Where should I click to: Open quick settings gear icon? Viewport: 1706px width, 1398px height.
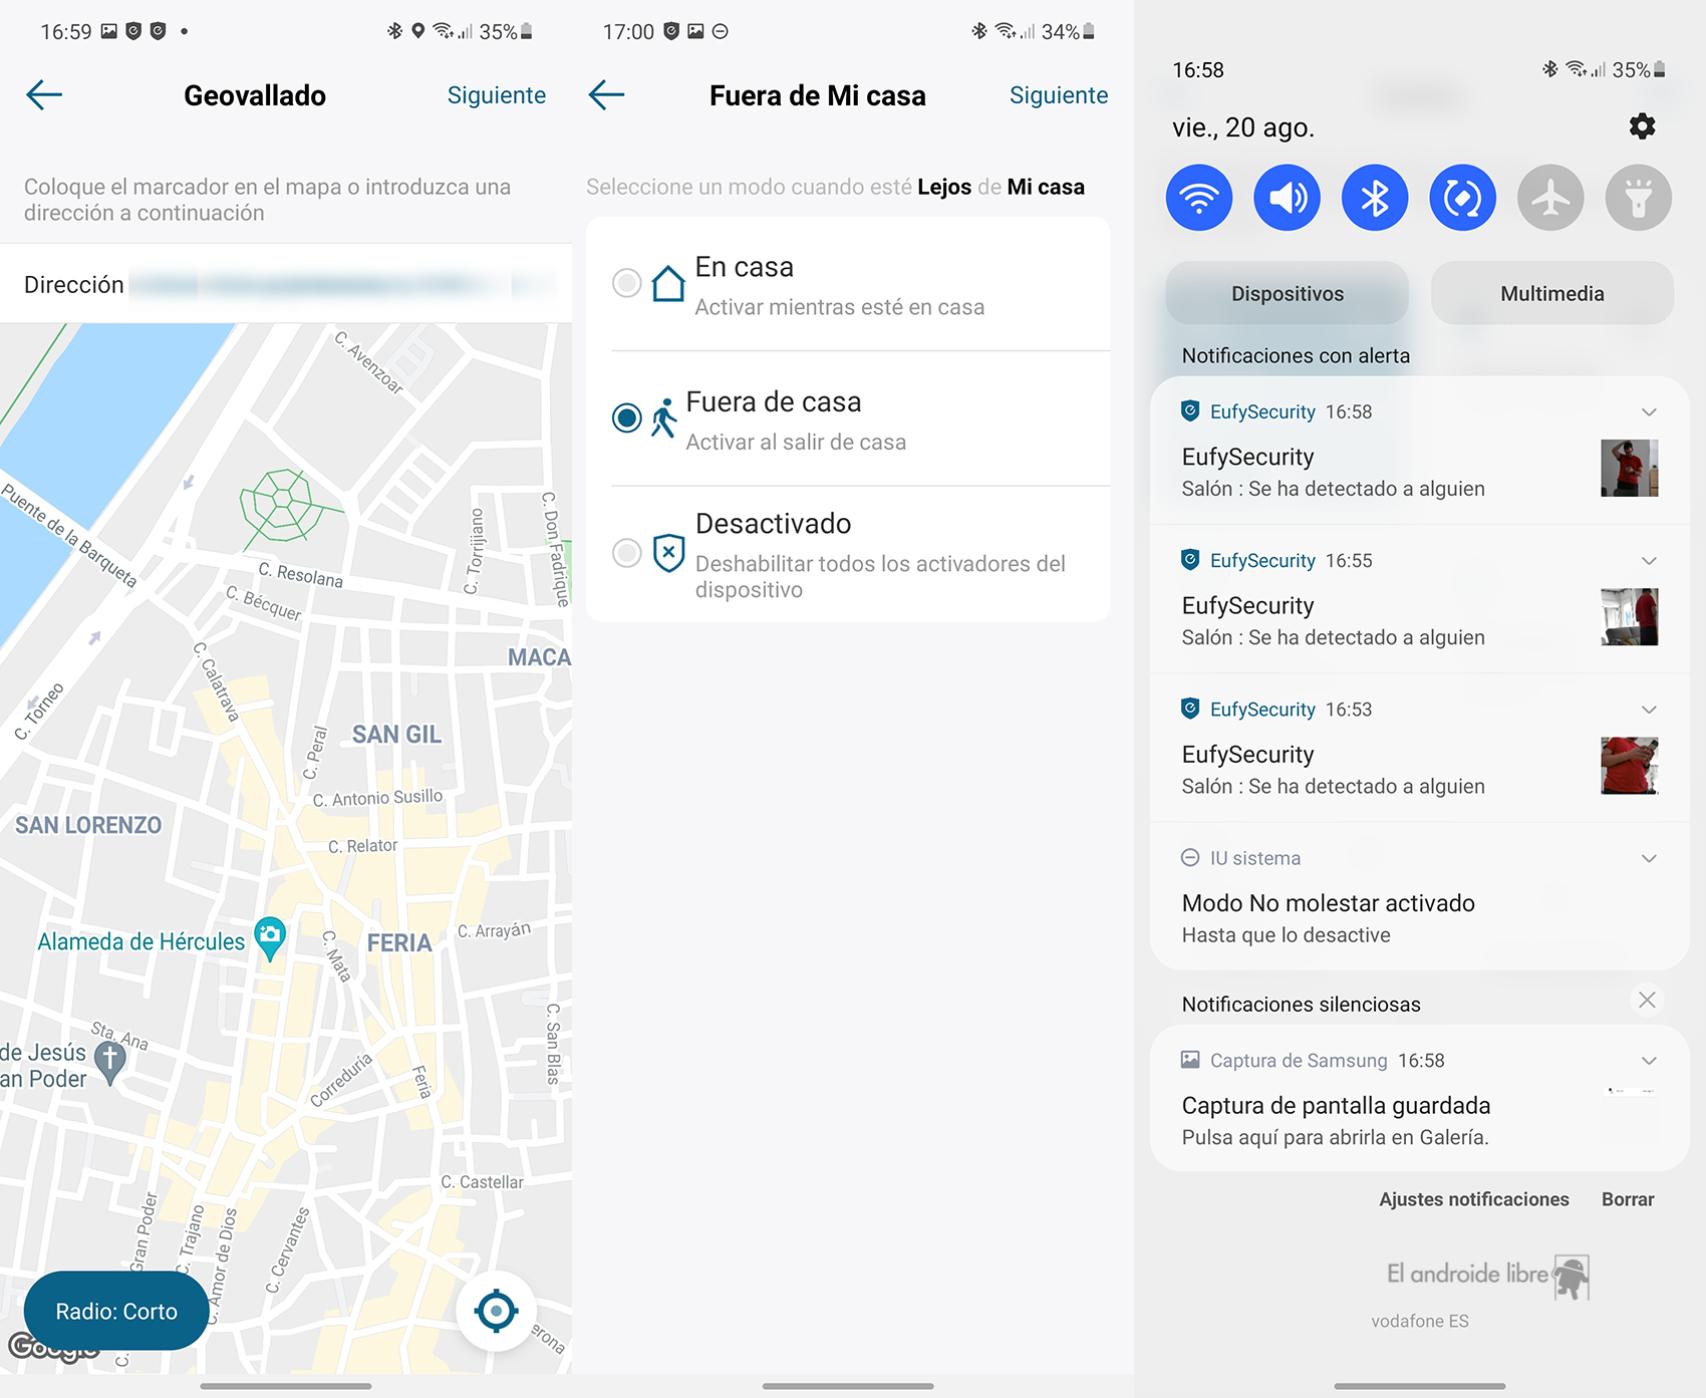click(1641, 126)
